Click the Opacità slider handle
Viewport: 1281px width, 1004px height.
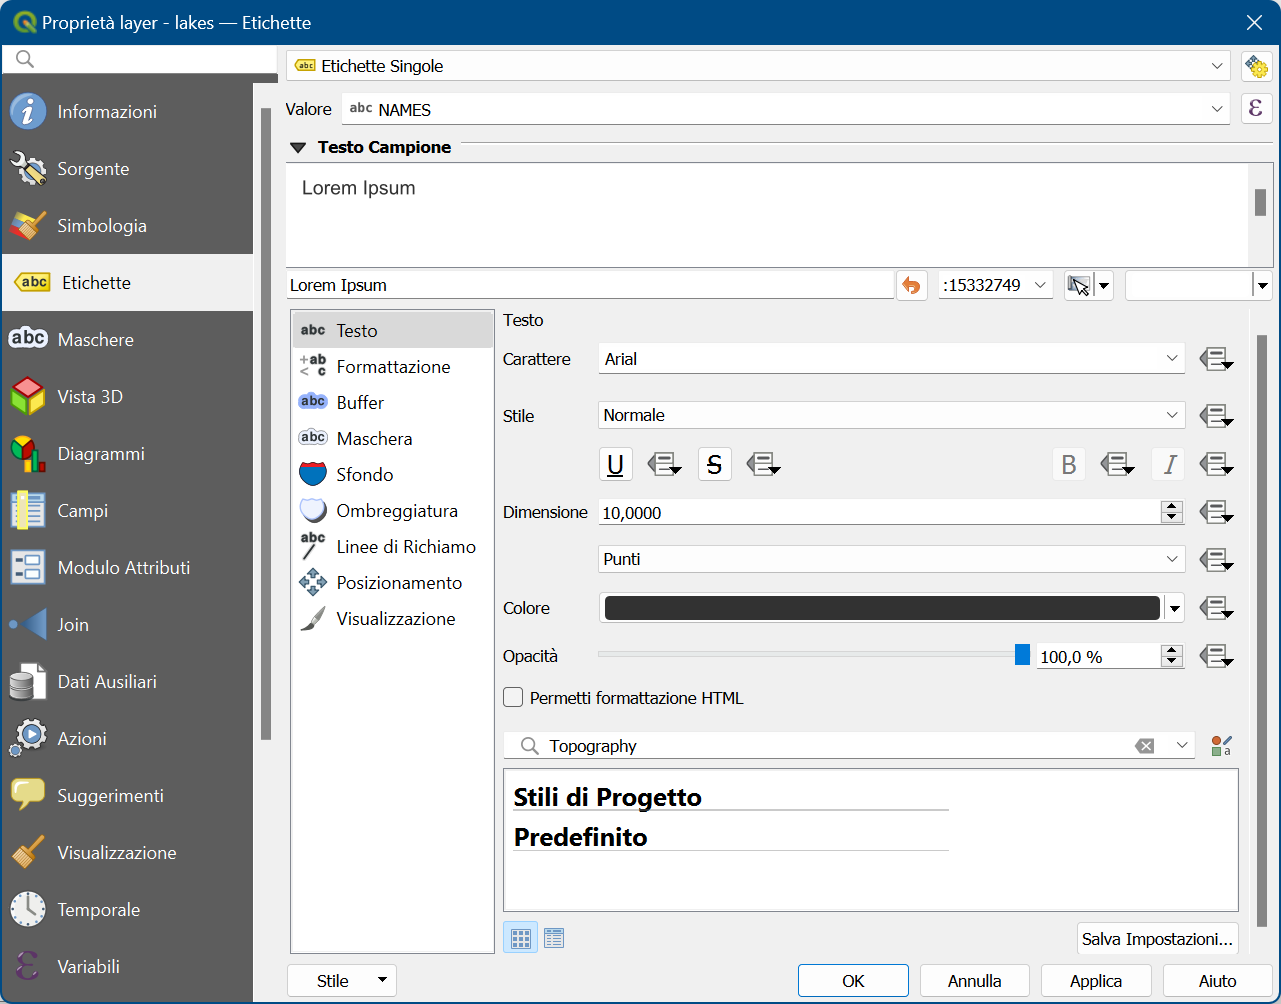1022,655
